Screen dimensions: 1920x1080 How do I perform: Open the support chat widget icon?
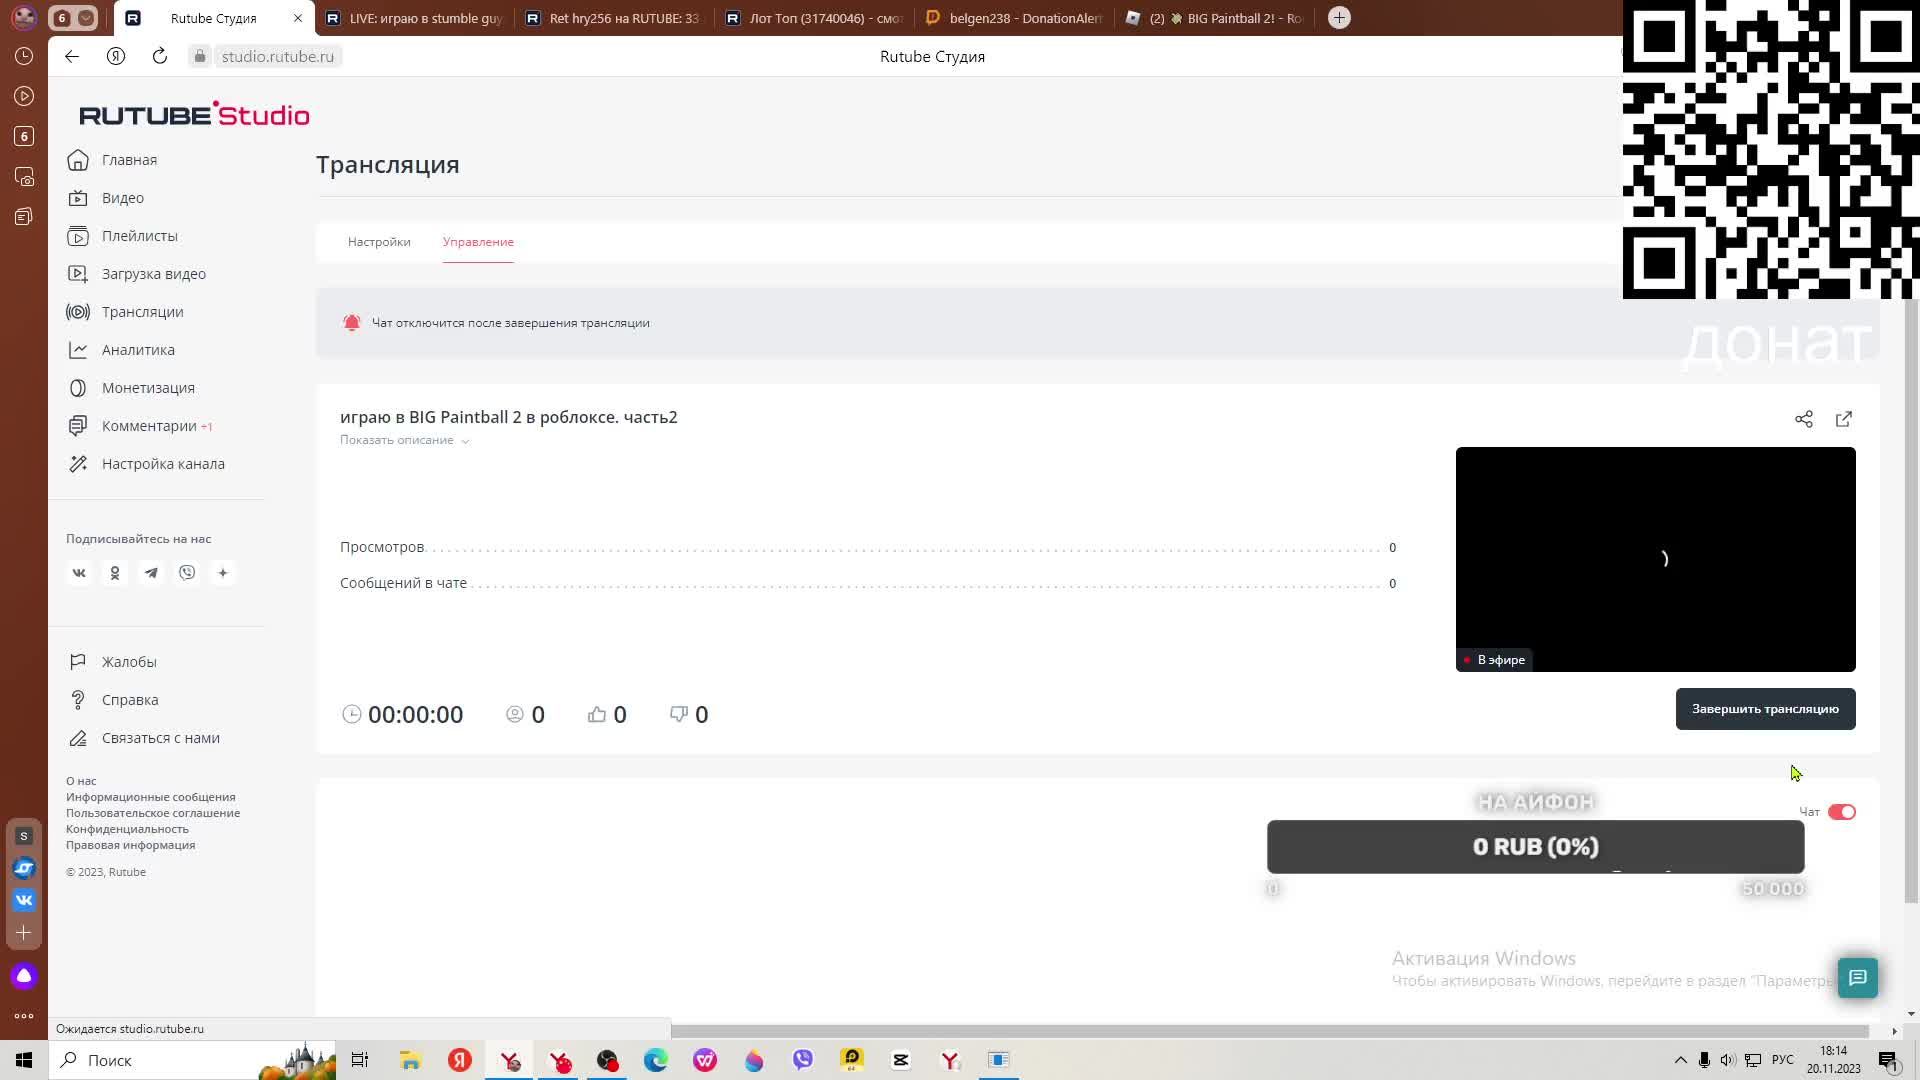(x=1857, y=977)
